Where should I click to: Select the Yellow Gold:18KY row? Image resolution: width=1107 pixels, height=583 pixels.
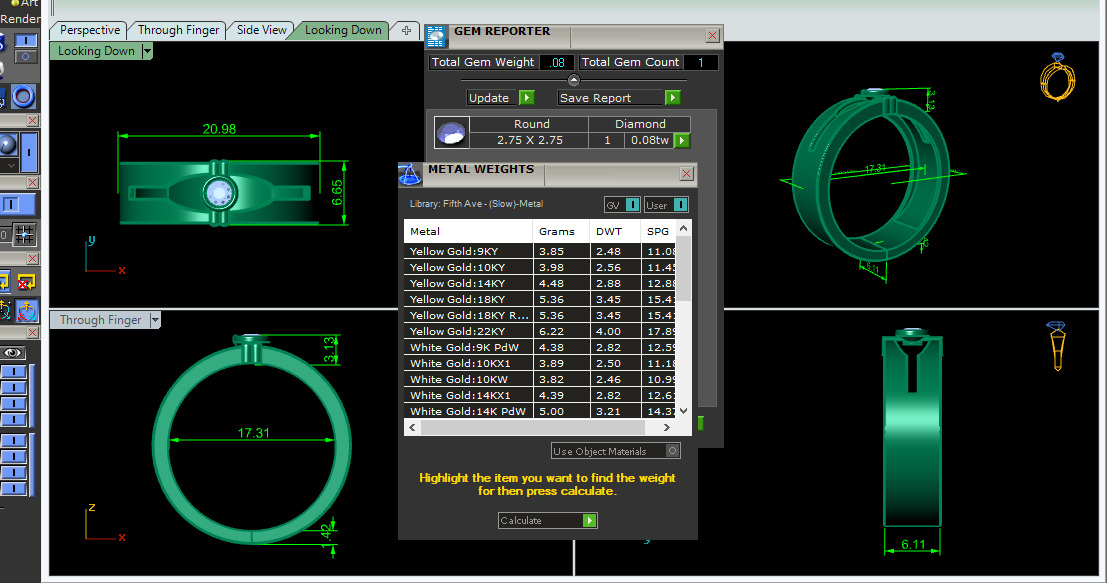click(540, 299)
